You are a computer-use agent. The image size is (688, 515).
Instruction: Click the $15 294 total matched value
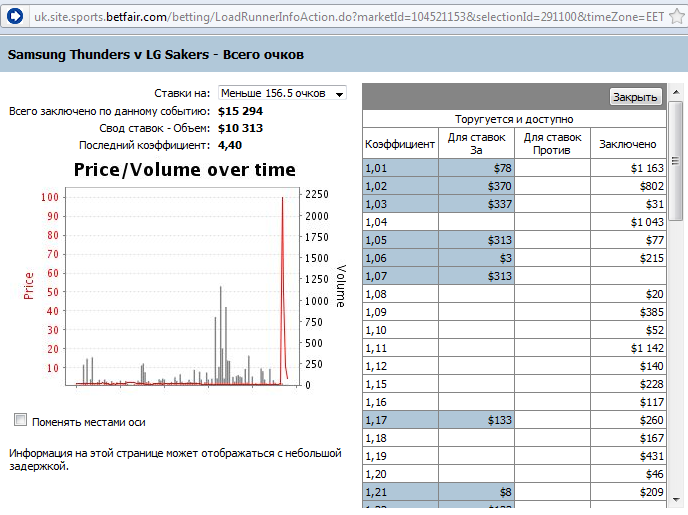point(240,111)
